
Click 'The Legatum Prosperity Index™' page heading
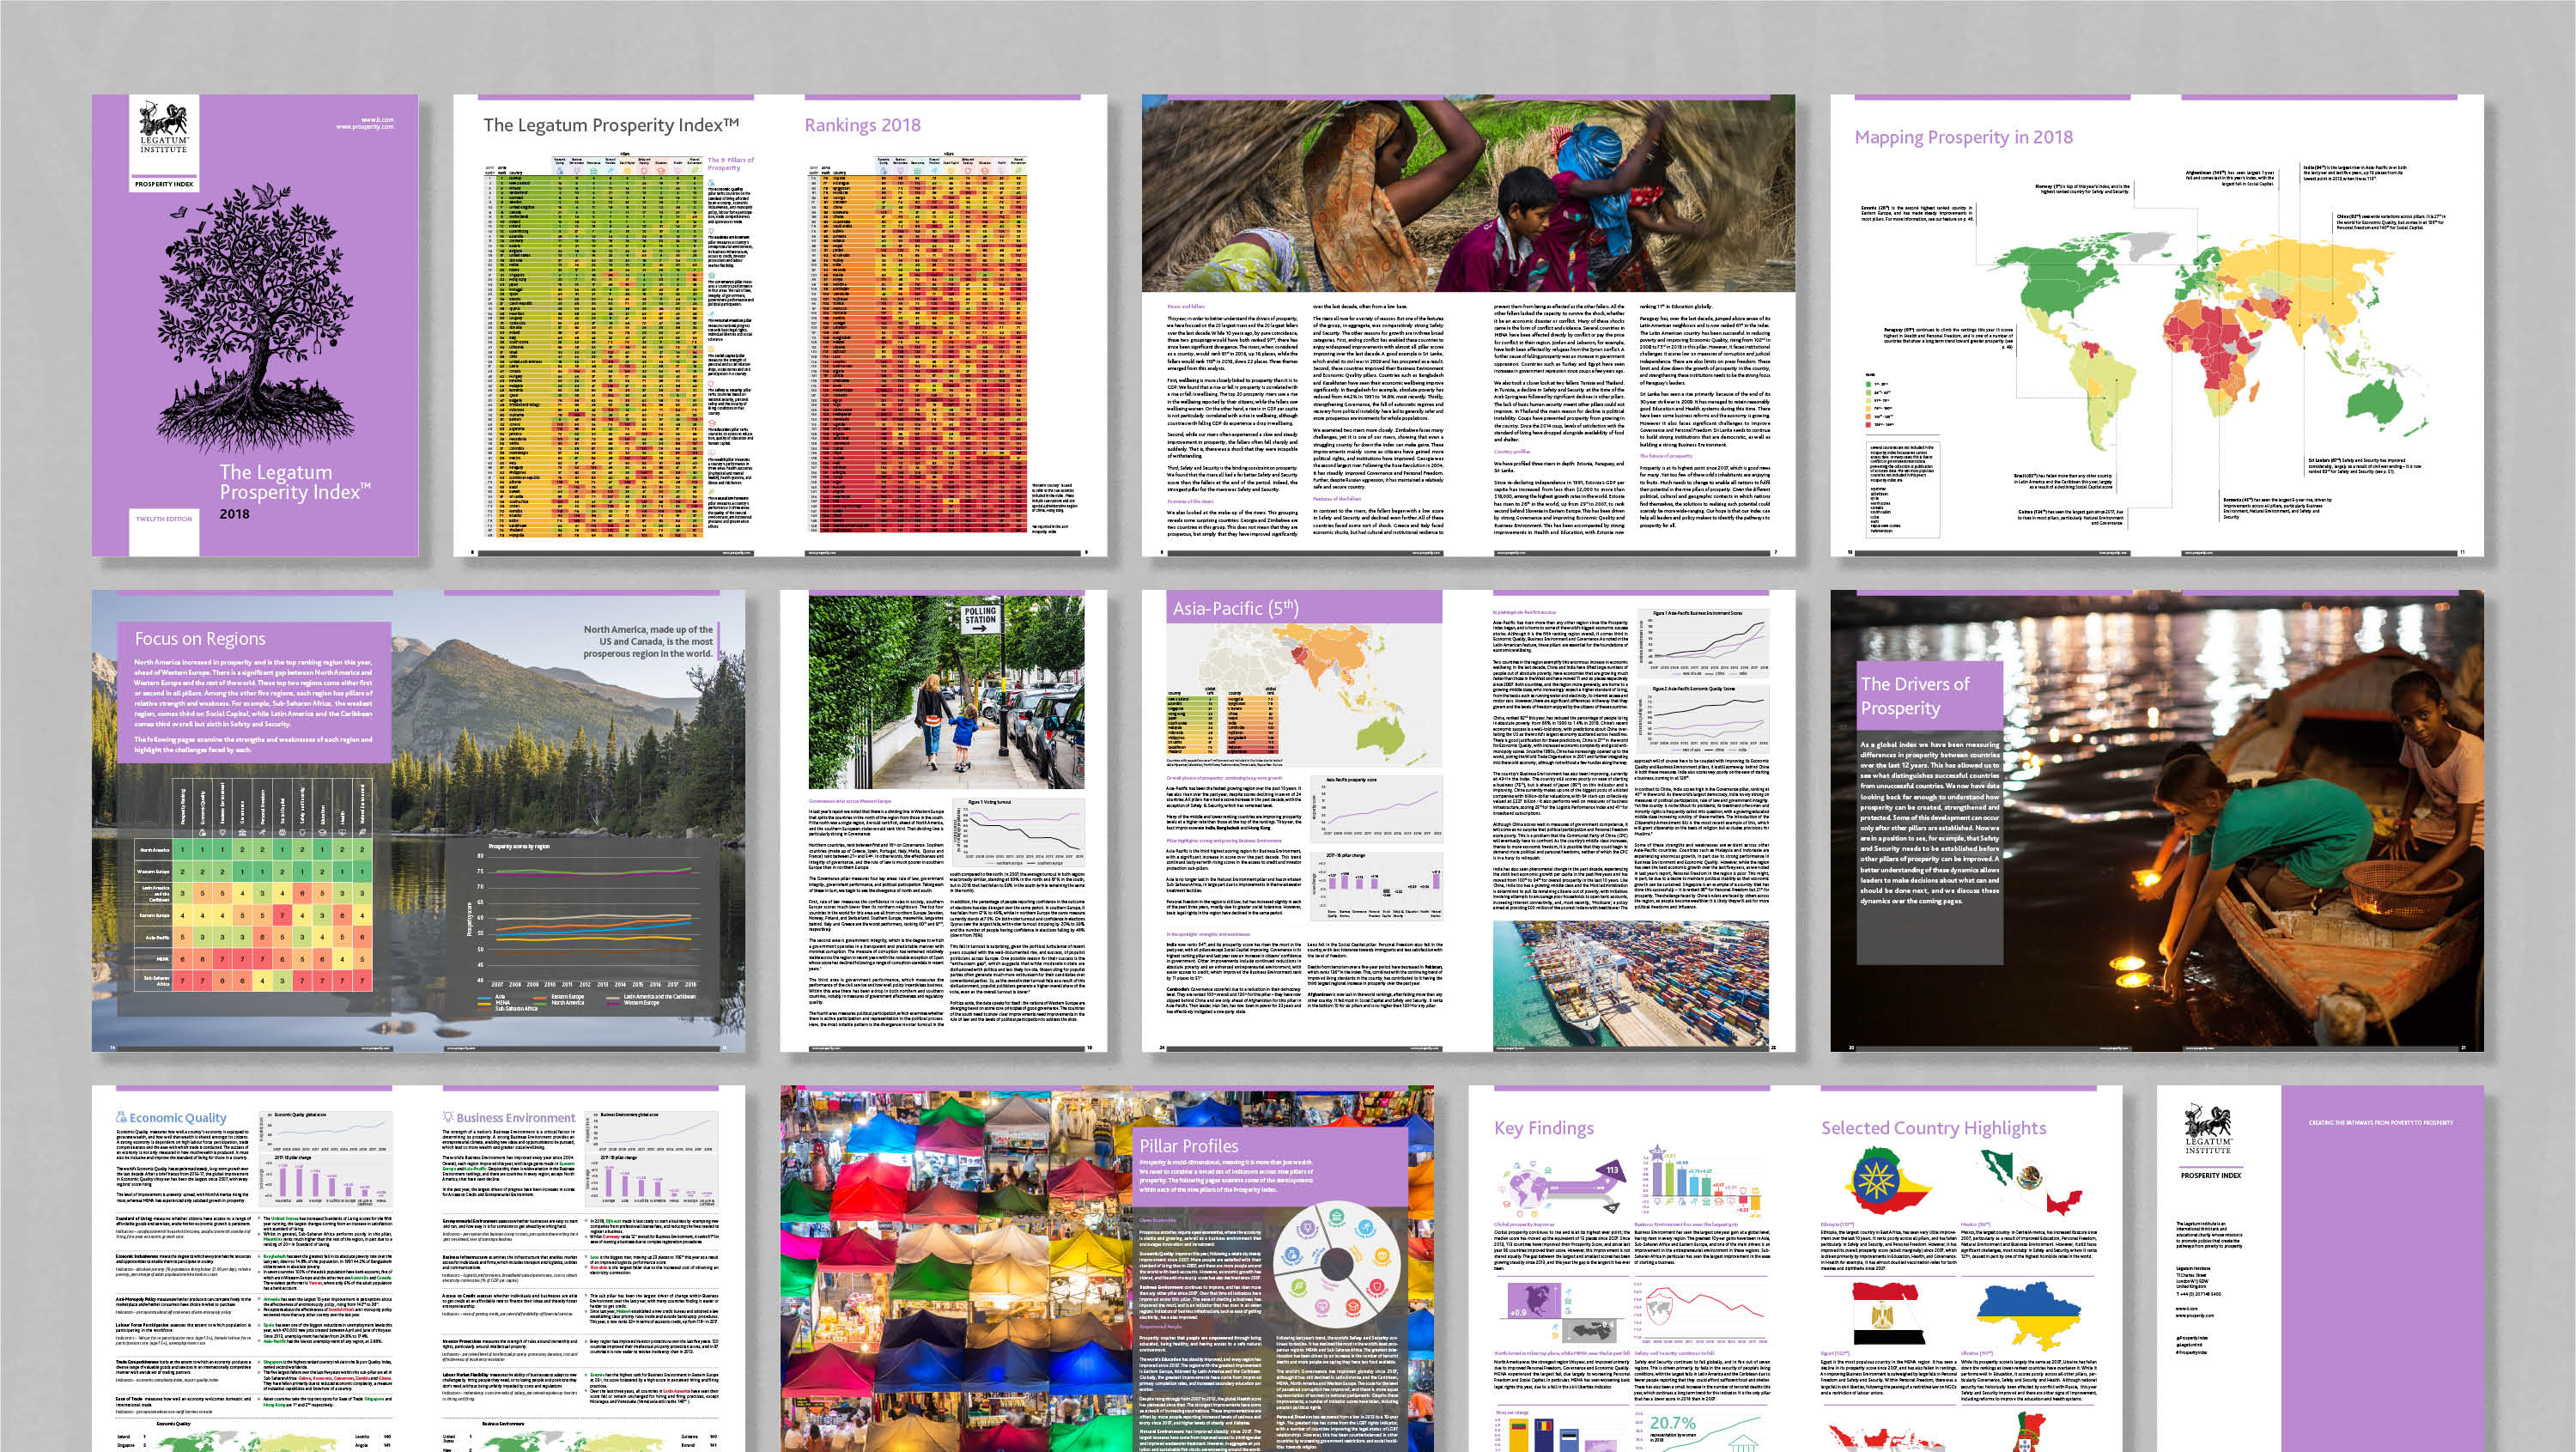click(x=611, y=125)
